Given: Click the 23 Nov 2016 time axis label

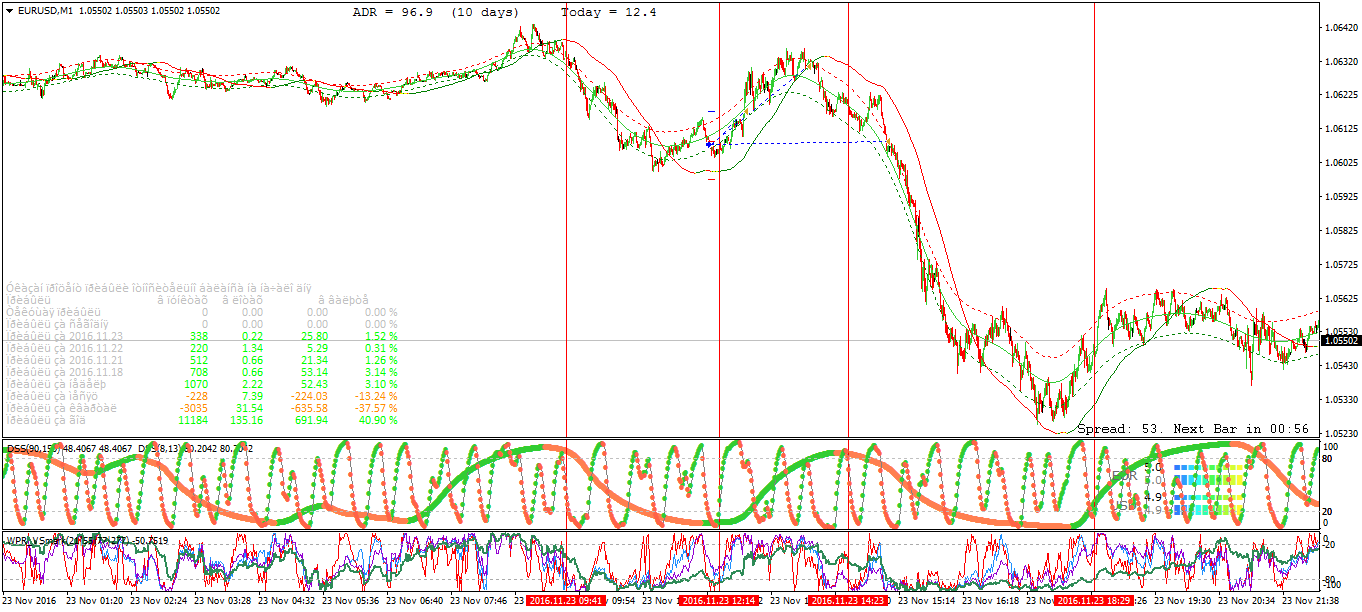Looking at the screenshot, I should (31, 601).
